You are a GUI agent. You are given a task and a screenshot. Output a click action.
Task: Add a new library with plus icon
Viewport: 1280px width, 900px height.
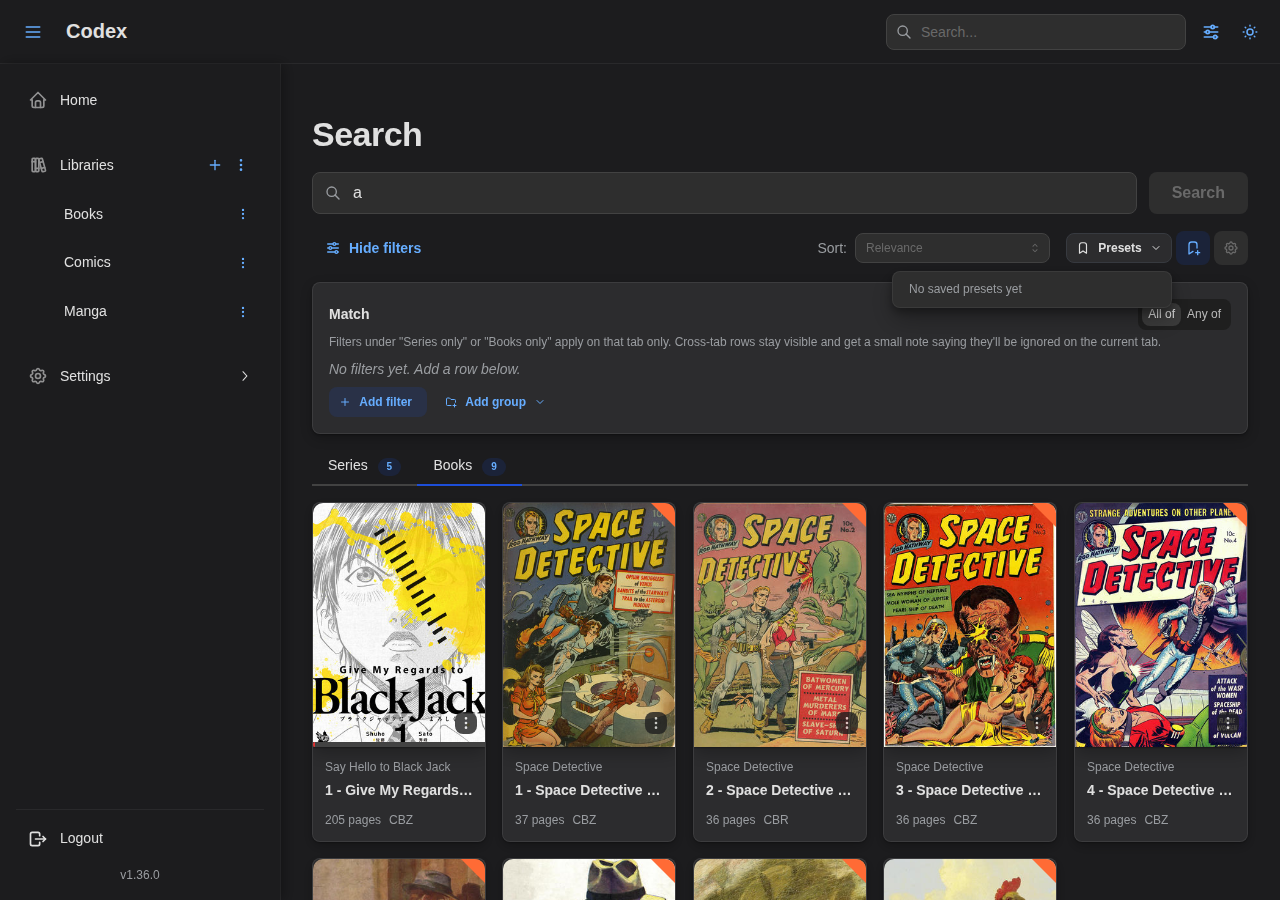tap(215, 165)
